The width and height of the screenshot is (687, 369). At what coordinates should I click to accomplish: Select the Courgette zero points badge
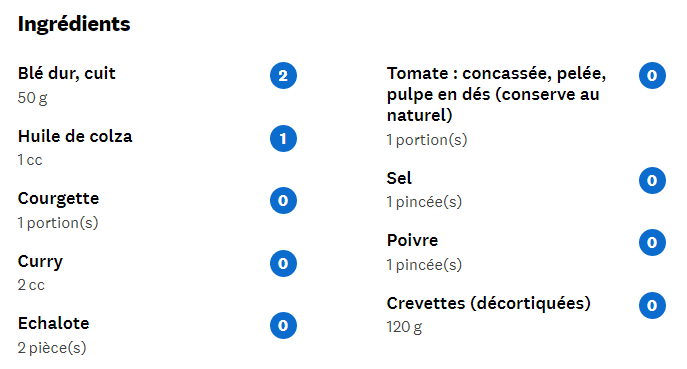point(283,201)
